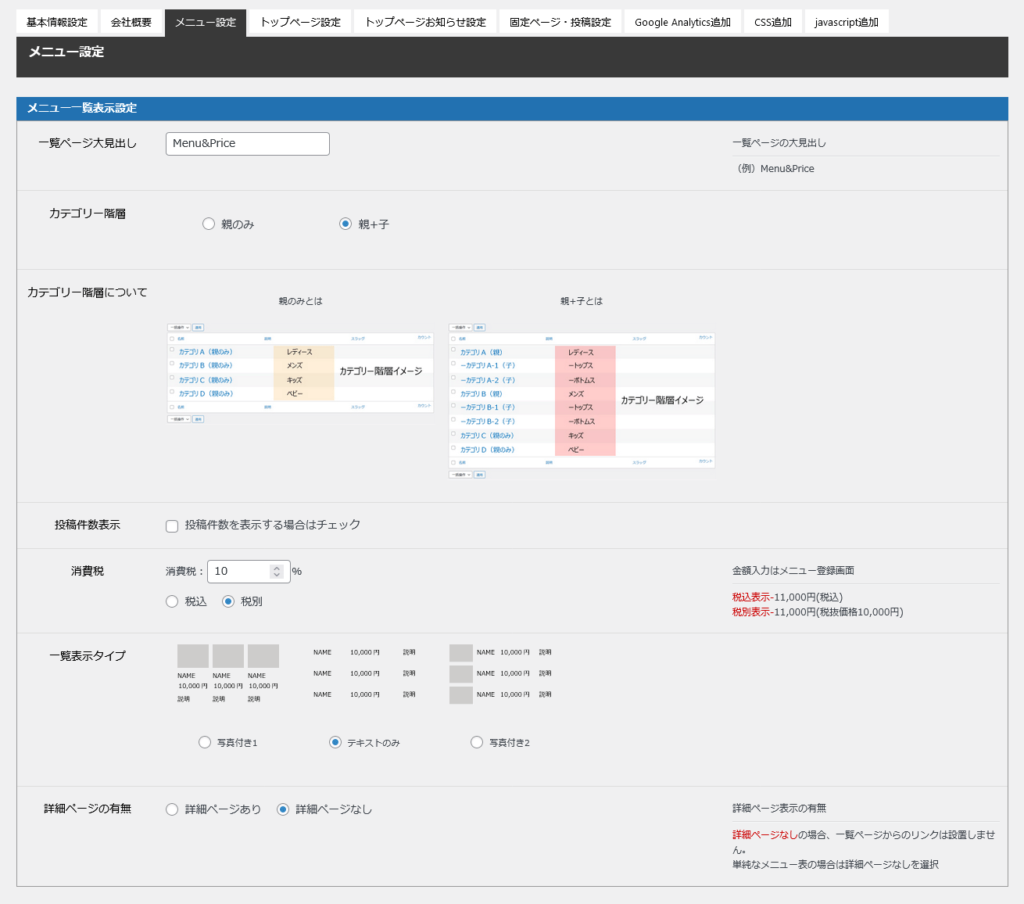
Task: Select 詳細ページあり option
Action: (172, 810)
